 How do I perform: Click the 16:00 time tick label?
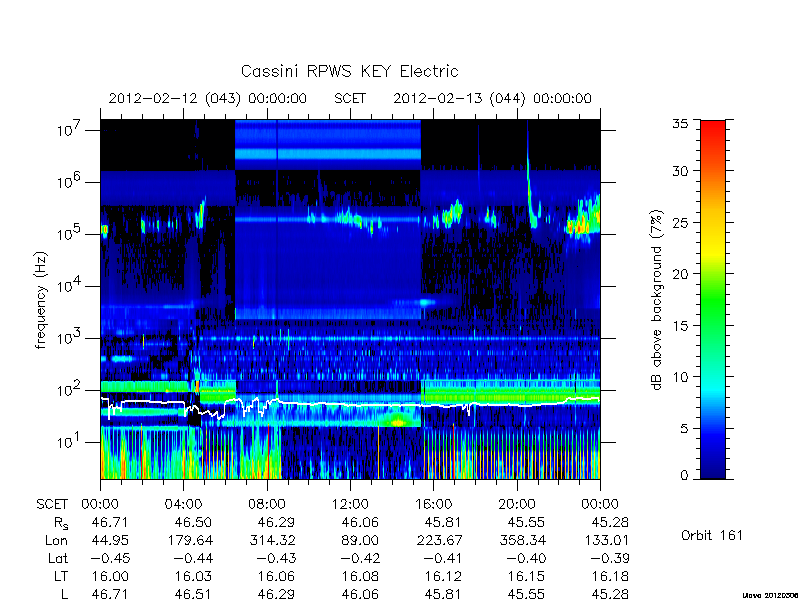[x=433, y=504]
